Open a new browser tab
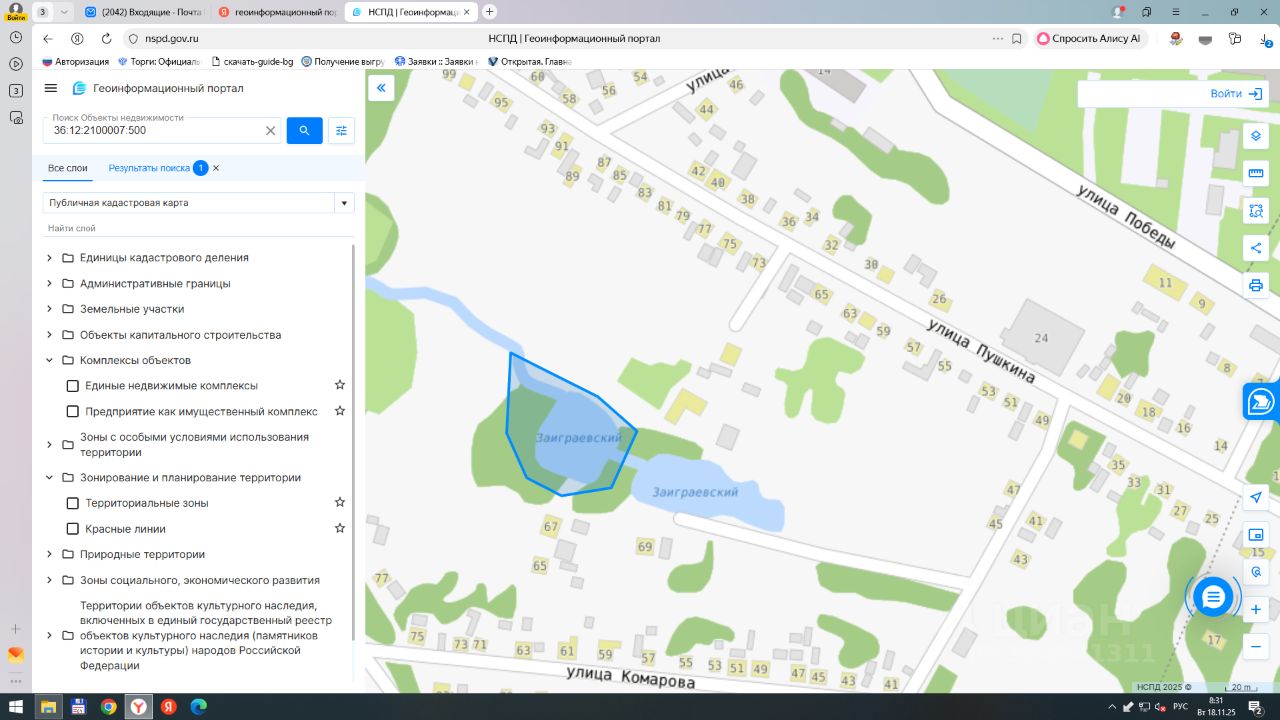The width and height of the screenshot is (1280, 720). point(490,12)
